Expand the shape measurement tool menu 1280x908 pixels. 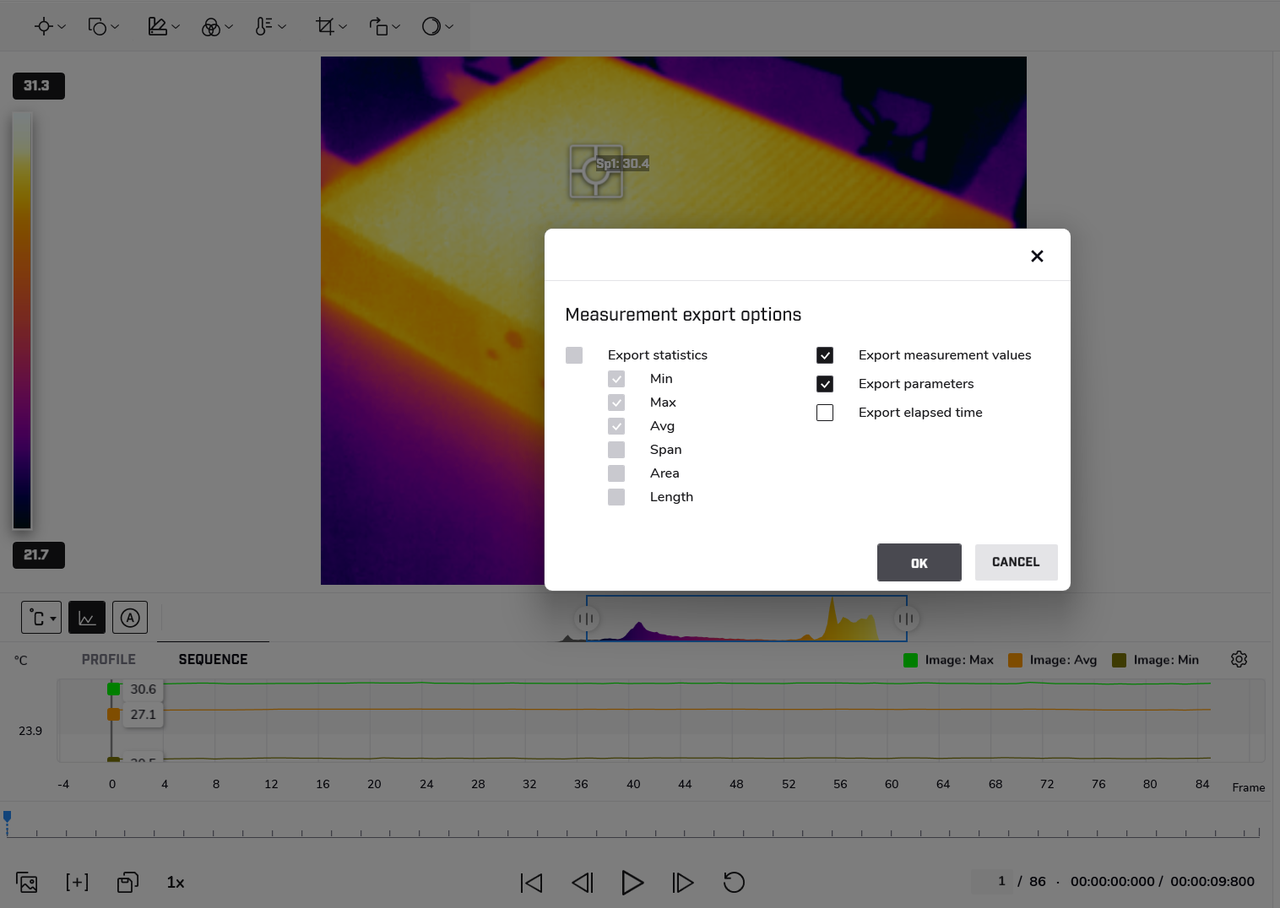pyautogui.click(x=104, y=27)
